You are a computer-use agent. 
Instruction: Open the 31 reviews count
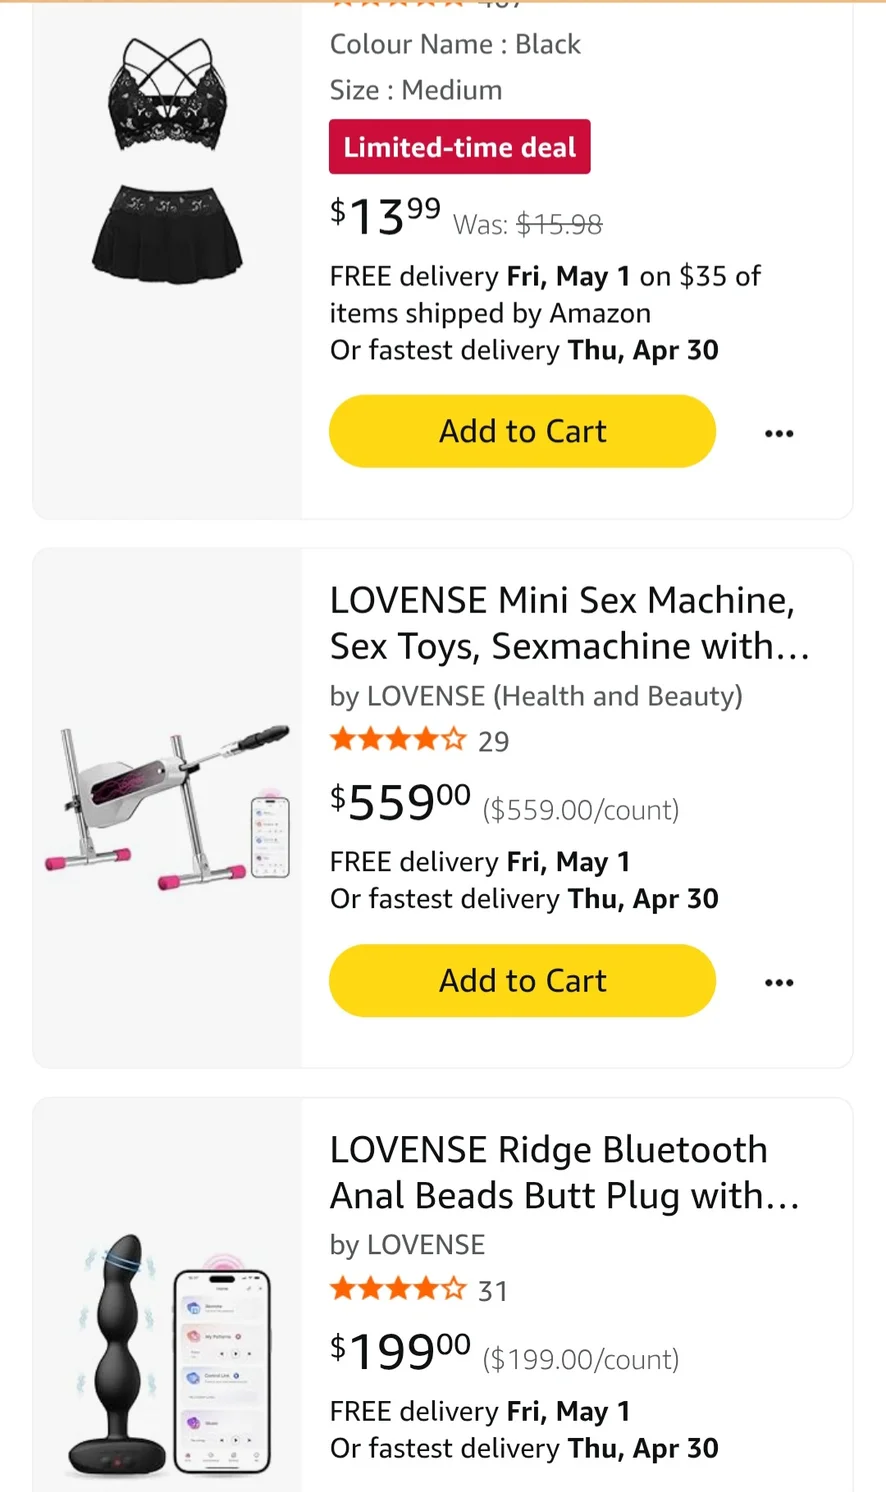coord(493,1291)
